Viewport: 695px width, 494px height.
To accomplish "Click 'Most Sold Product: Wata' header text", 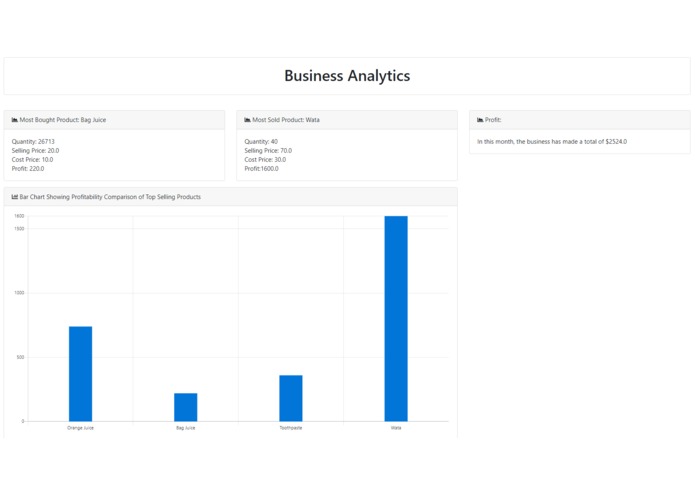I will tap(286, 120).
